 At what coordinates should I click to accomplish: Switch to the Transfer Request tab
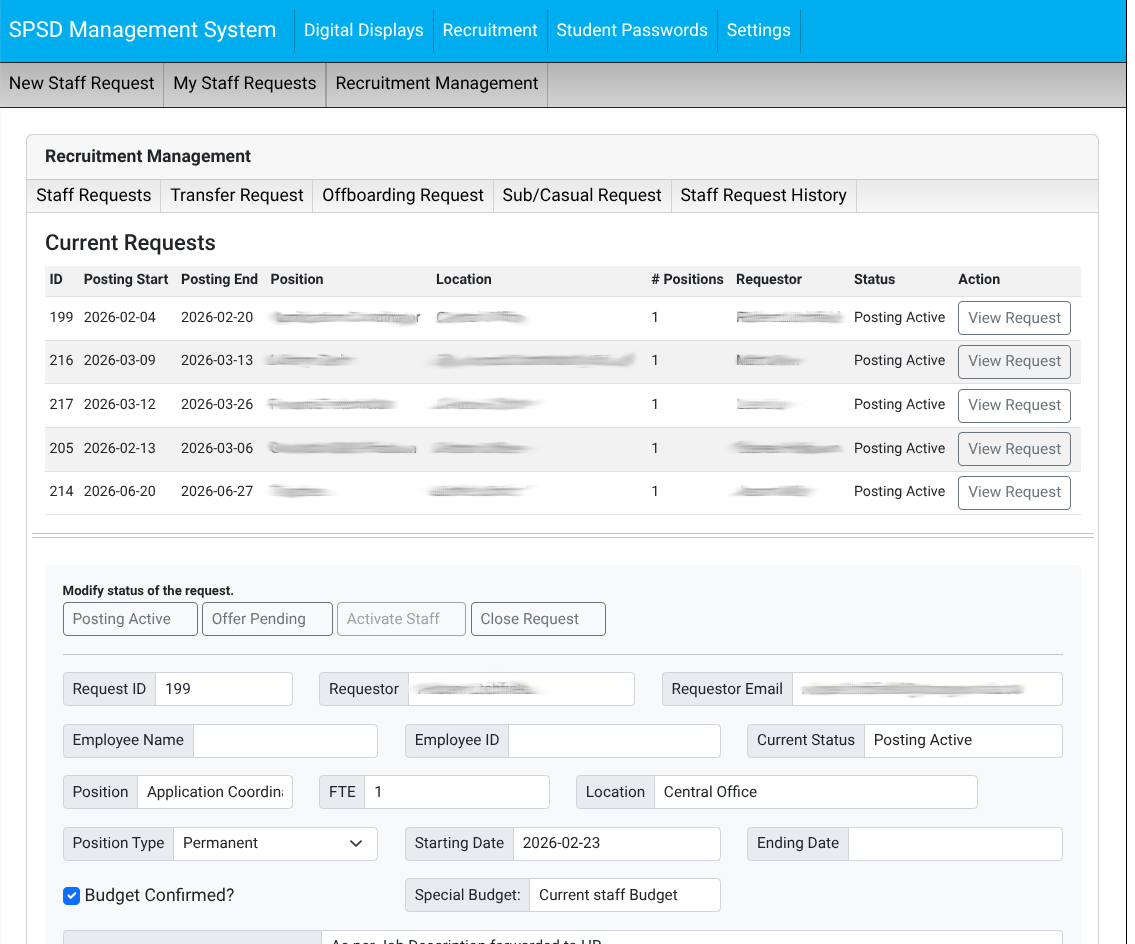[x=236, y=195]
